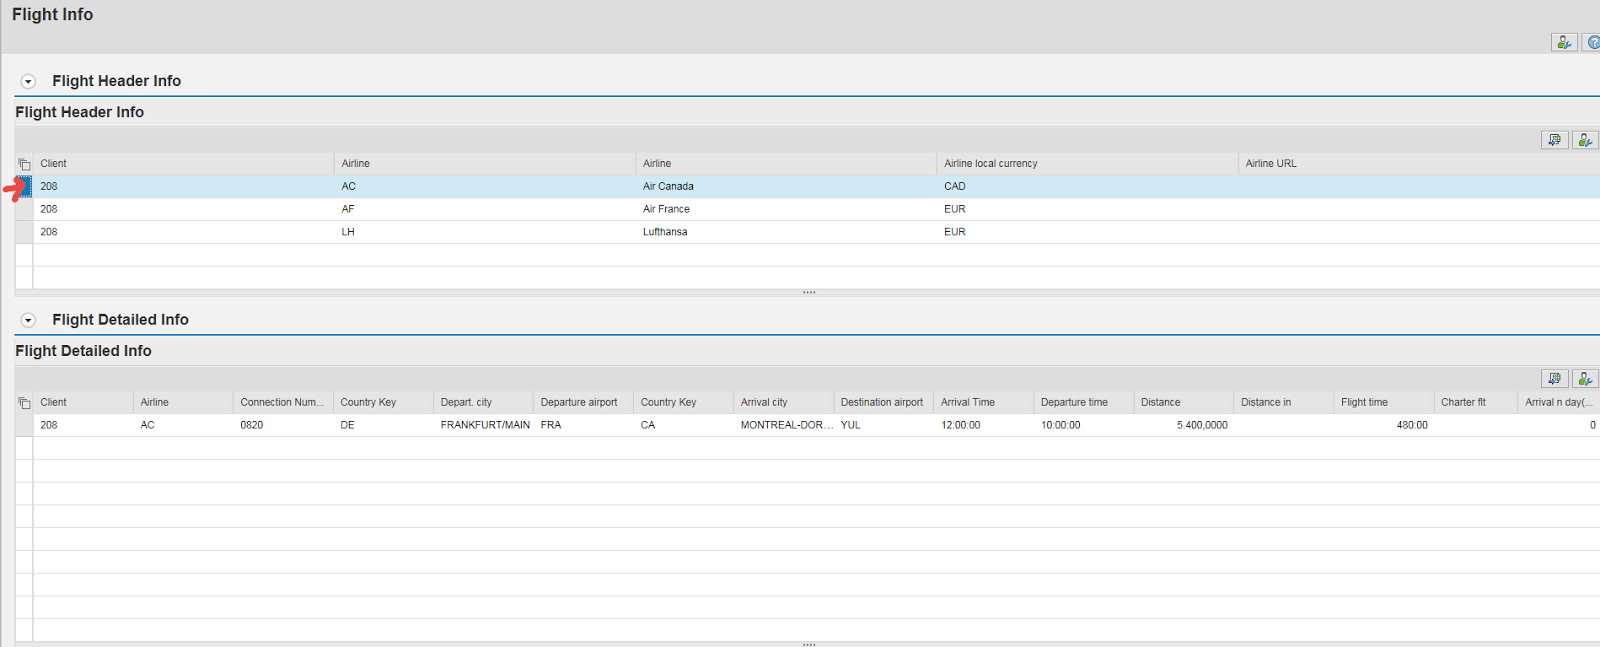Click select-all icon in Flight Detailed table
The image size is (1600, 647).
pos(24,403)
